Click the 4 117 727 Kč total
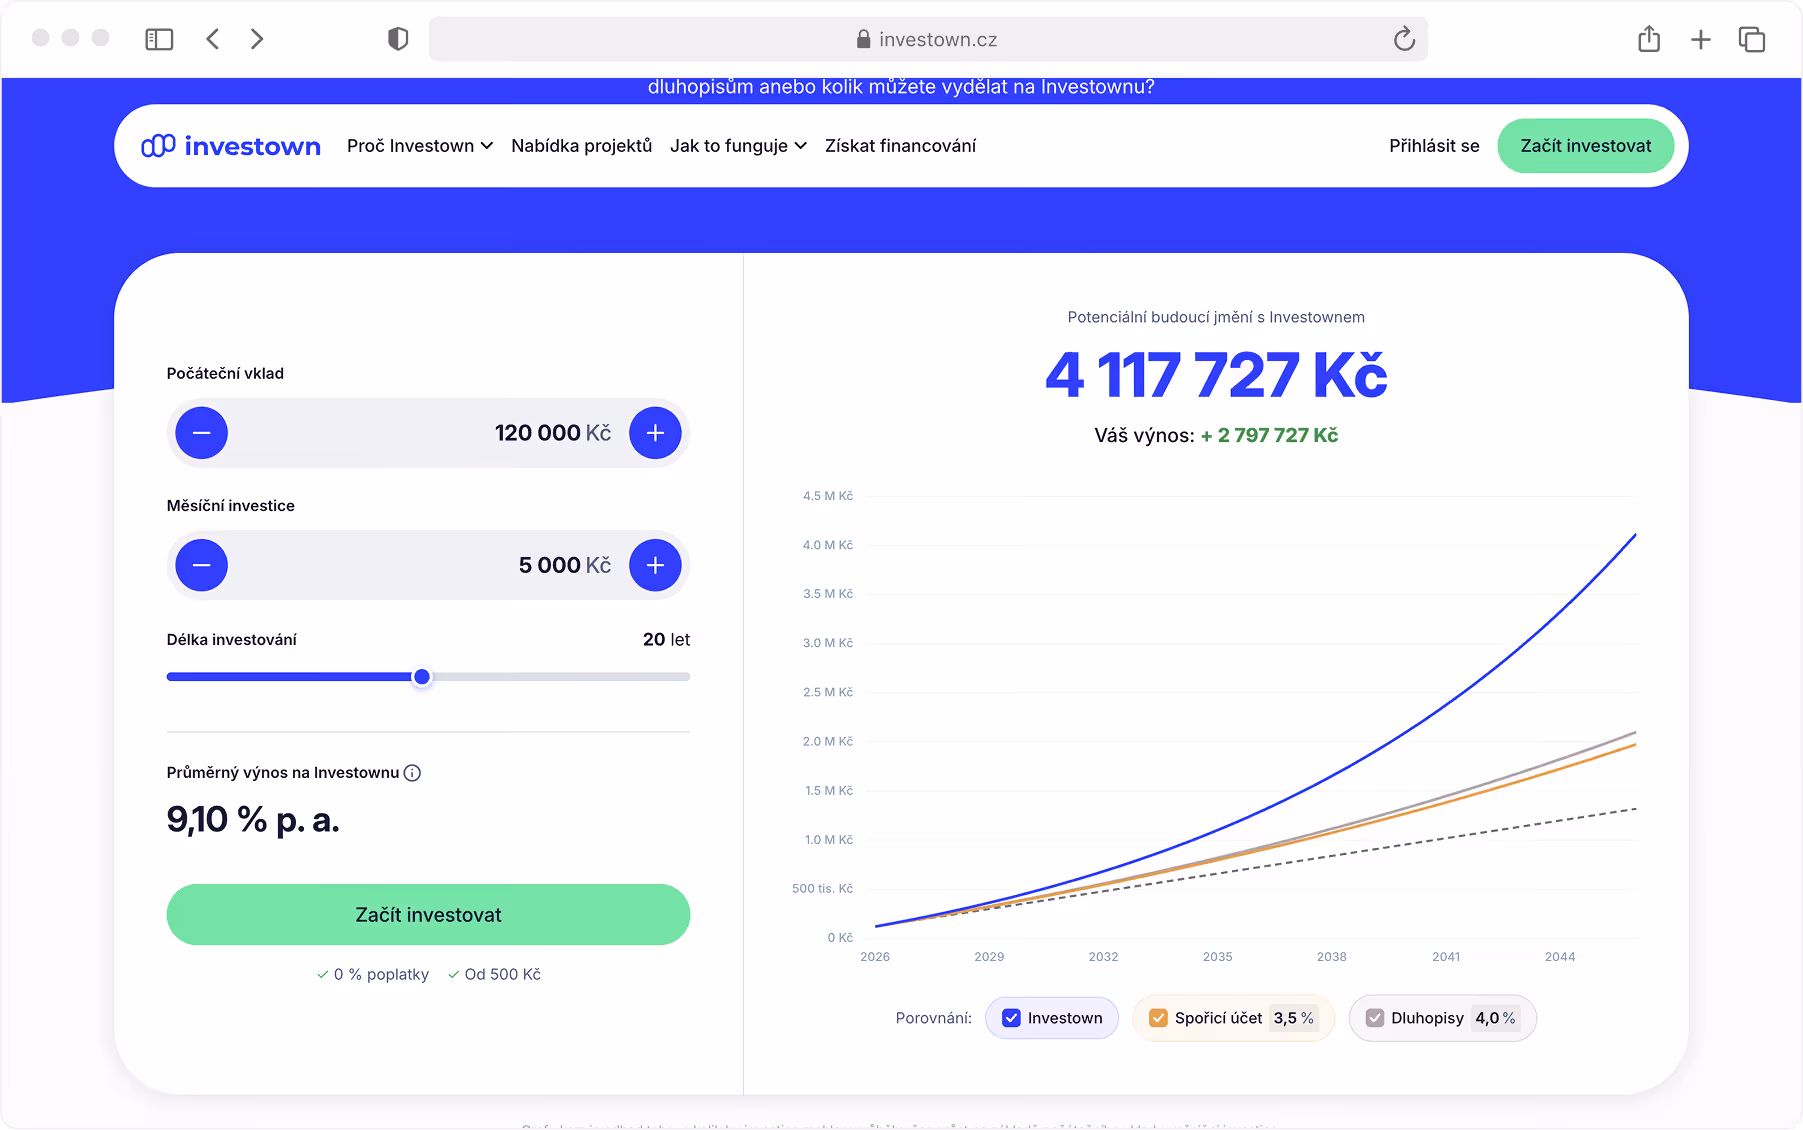The height and width of the screenshot is (1130, 1803). click(1216, 375)
